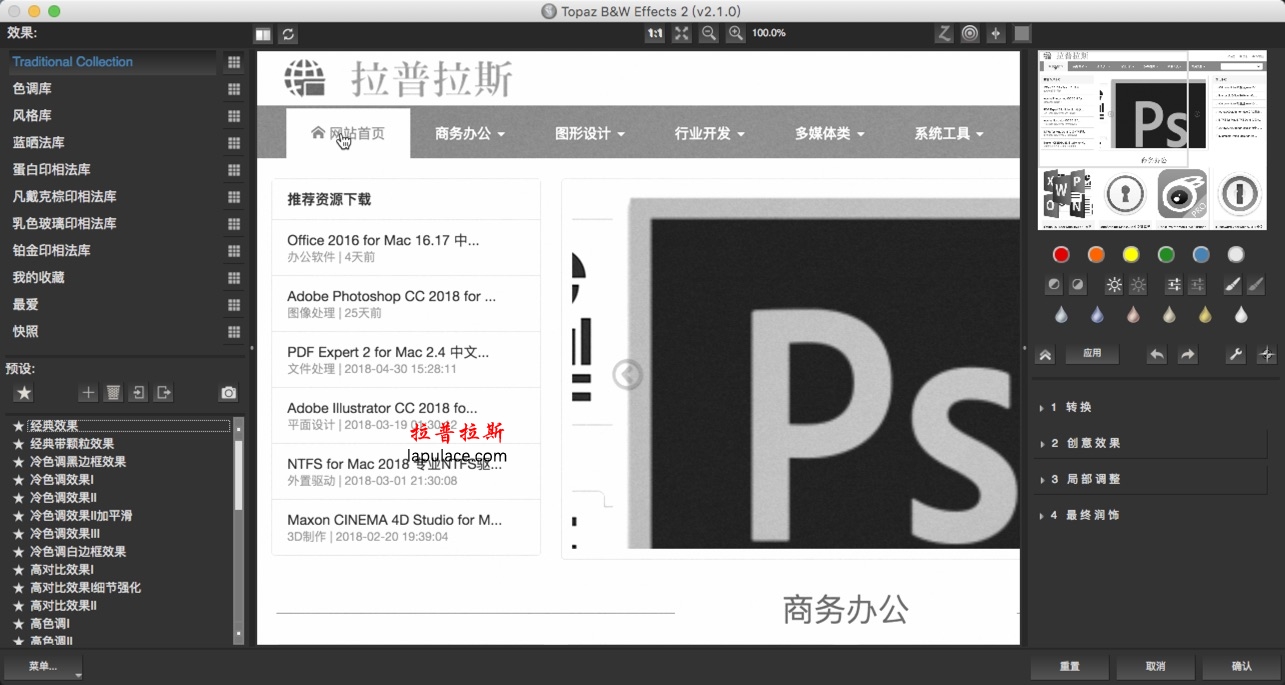This screenshot has width=1285, height=685.
Task: Open the 商务办公 dropdown menu
Action: coord(468,131)
